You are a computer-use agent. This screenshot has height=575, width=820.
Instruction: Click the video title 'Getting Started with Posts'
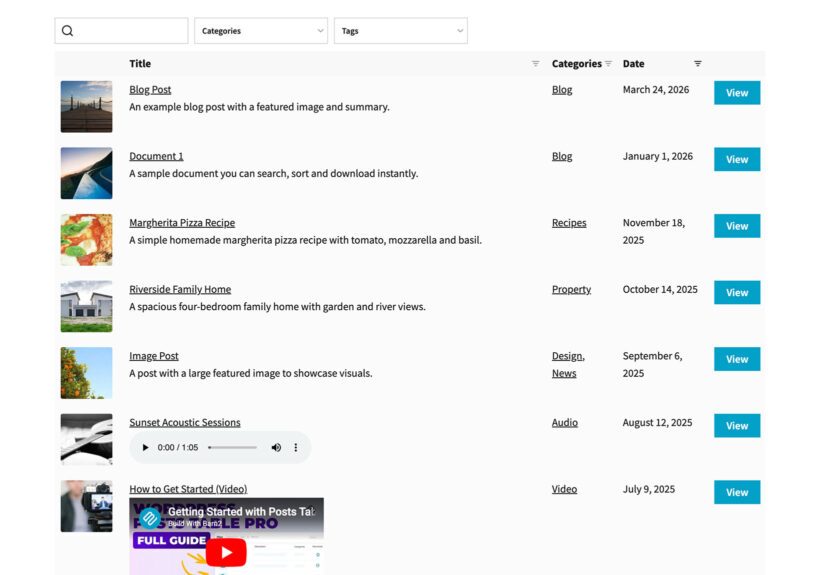241,512
